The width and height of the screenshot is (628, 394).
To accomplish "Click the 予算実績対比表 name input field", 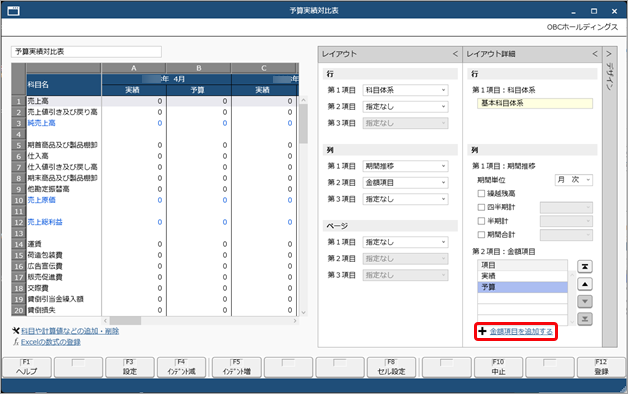I will [87, 52].
